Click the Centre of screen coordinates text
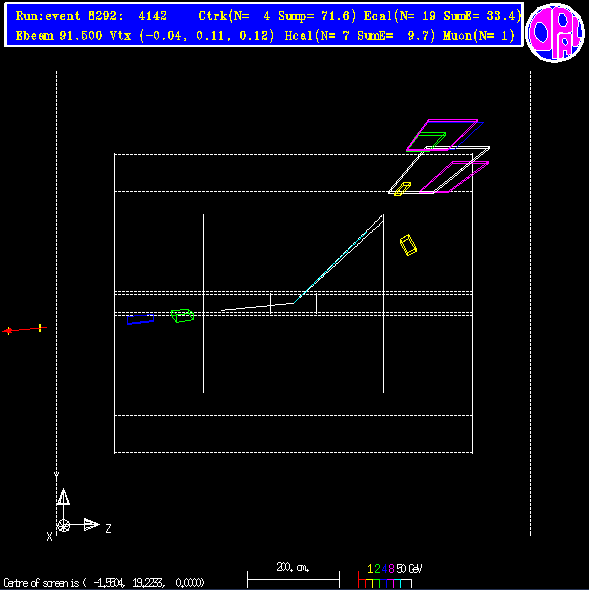Screen dimensions: 589x590 103,583
